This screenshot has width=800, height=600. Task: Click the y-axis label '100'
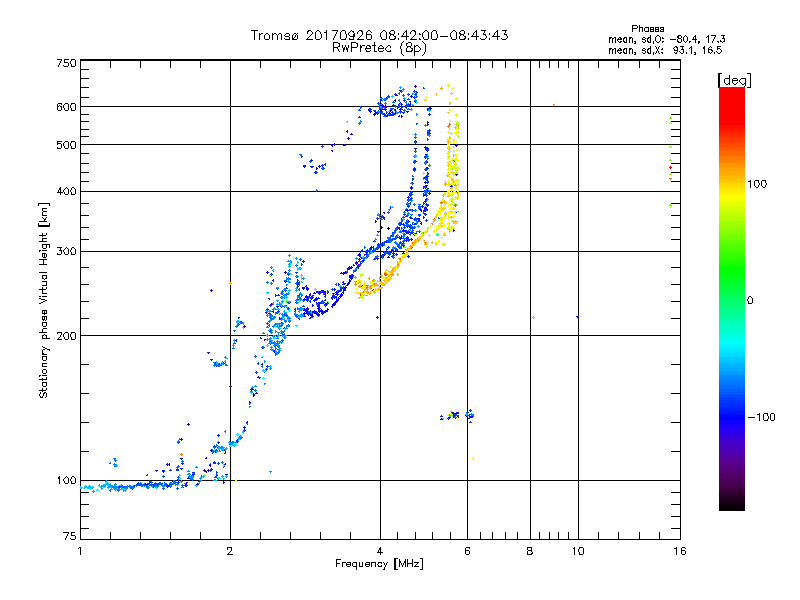[66, 480]
